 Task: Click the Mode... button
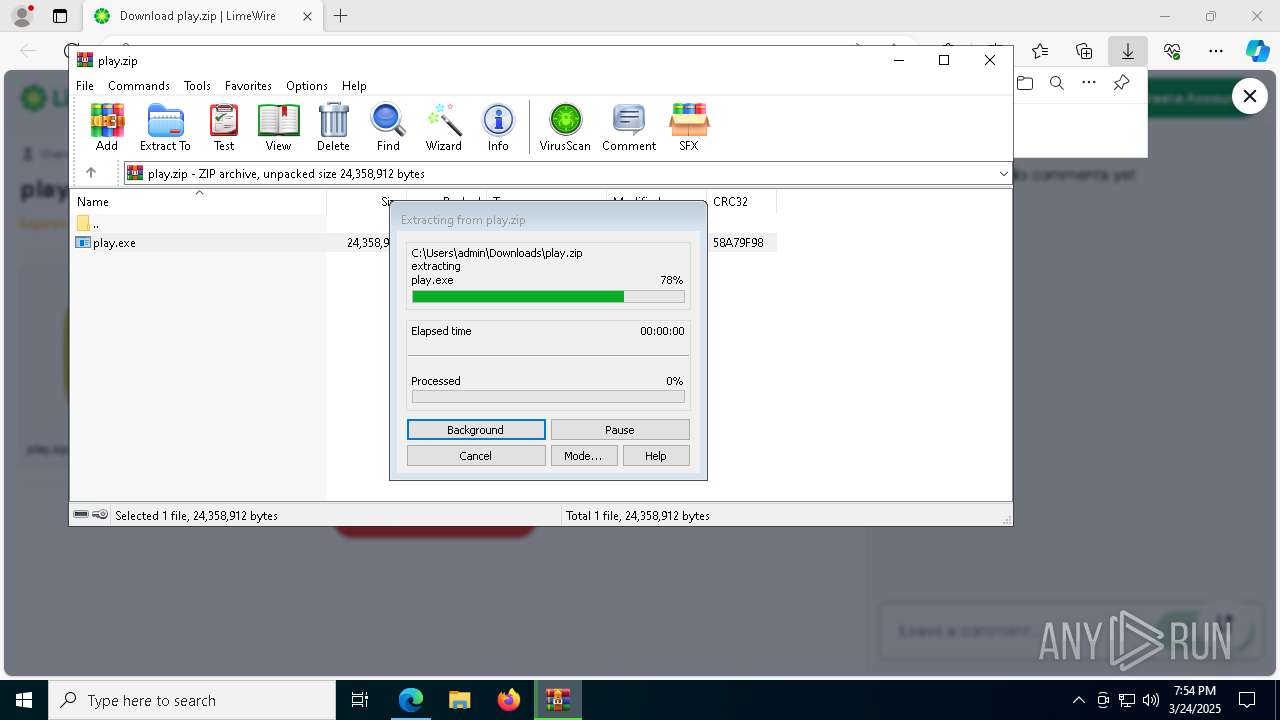[x=583, y=456]
